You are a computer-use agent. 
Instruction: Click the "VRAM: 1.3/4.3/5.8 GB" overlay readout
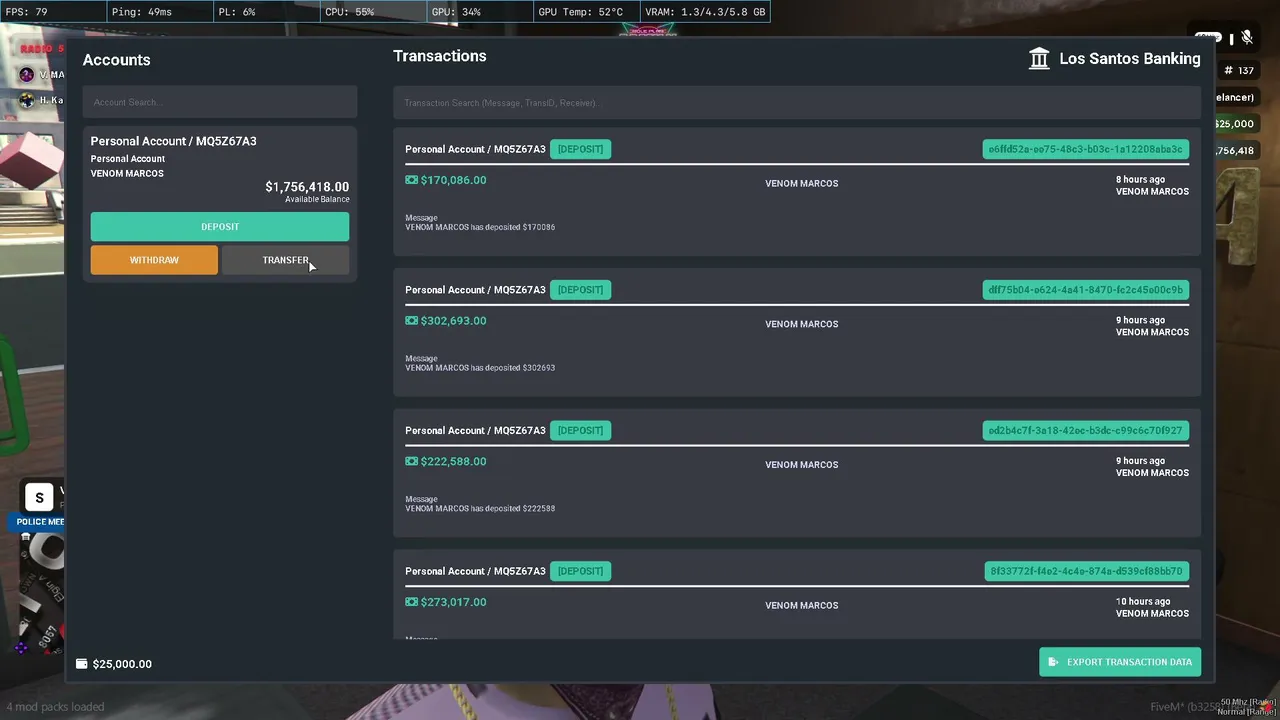(x=706, y=12)
